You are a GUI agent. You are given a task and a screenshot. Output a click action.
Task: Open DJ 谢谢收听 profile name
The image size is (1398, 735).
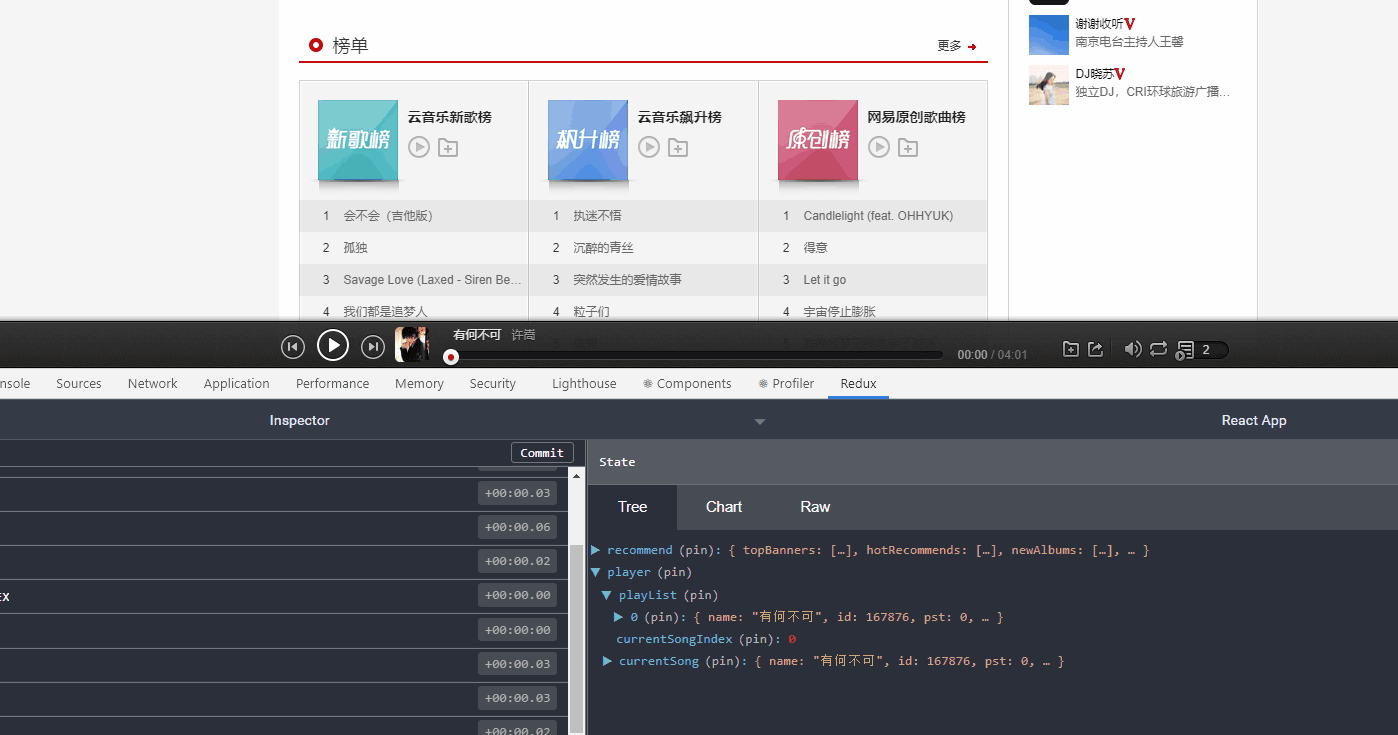pyautogui.click(x=1099, y=24)
